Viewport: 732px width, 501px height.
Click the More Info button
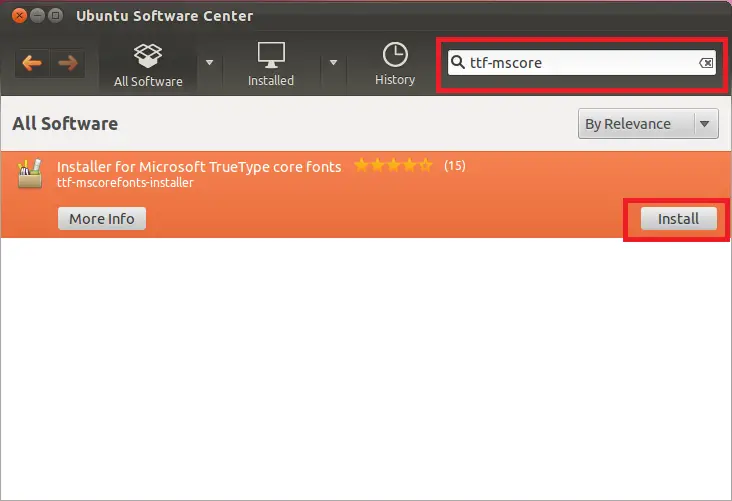(102, 219)
